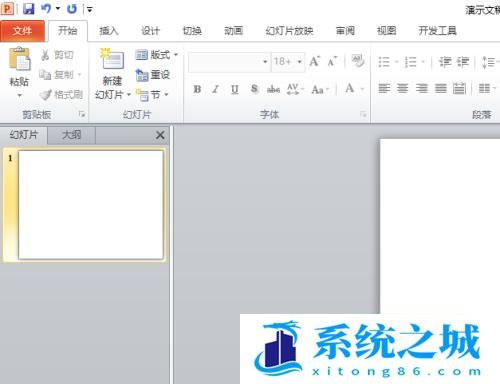Click the 粘贴 (Paste) clipboard icon

[20, 59]
